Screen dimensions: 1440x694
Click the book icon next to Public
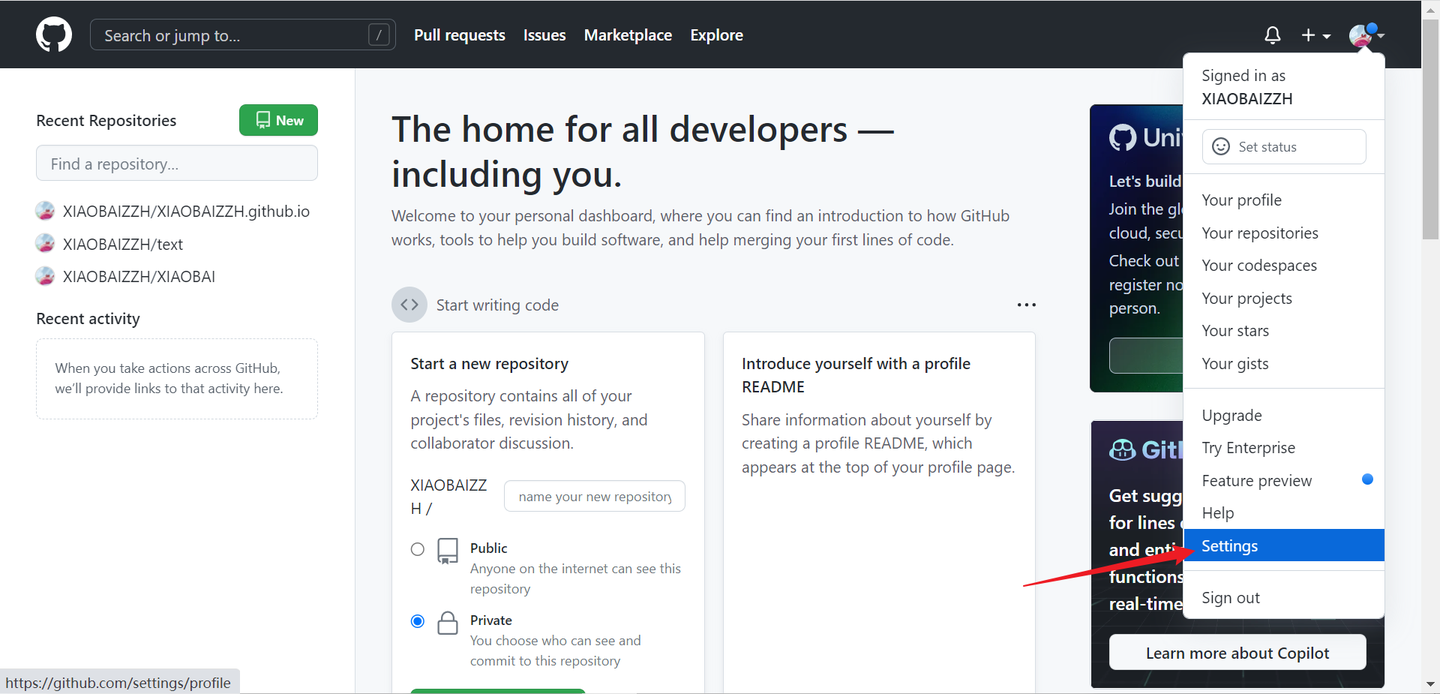tap(448, 552)
